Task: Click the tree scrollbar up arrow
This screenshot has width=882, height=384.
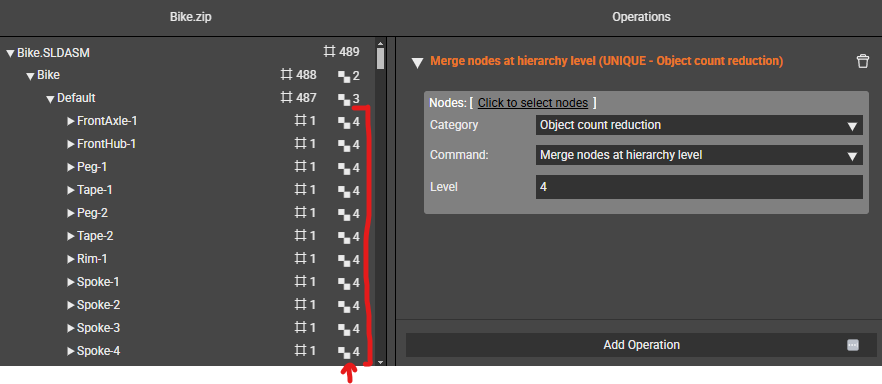Action: pos(380,43)
